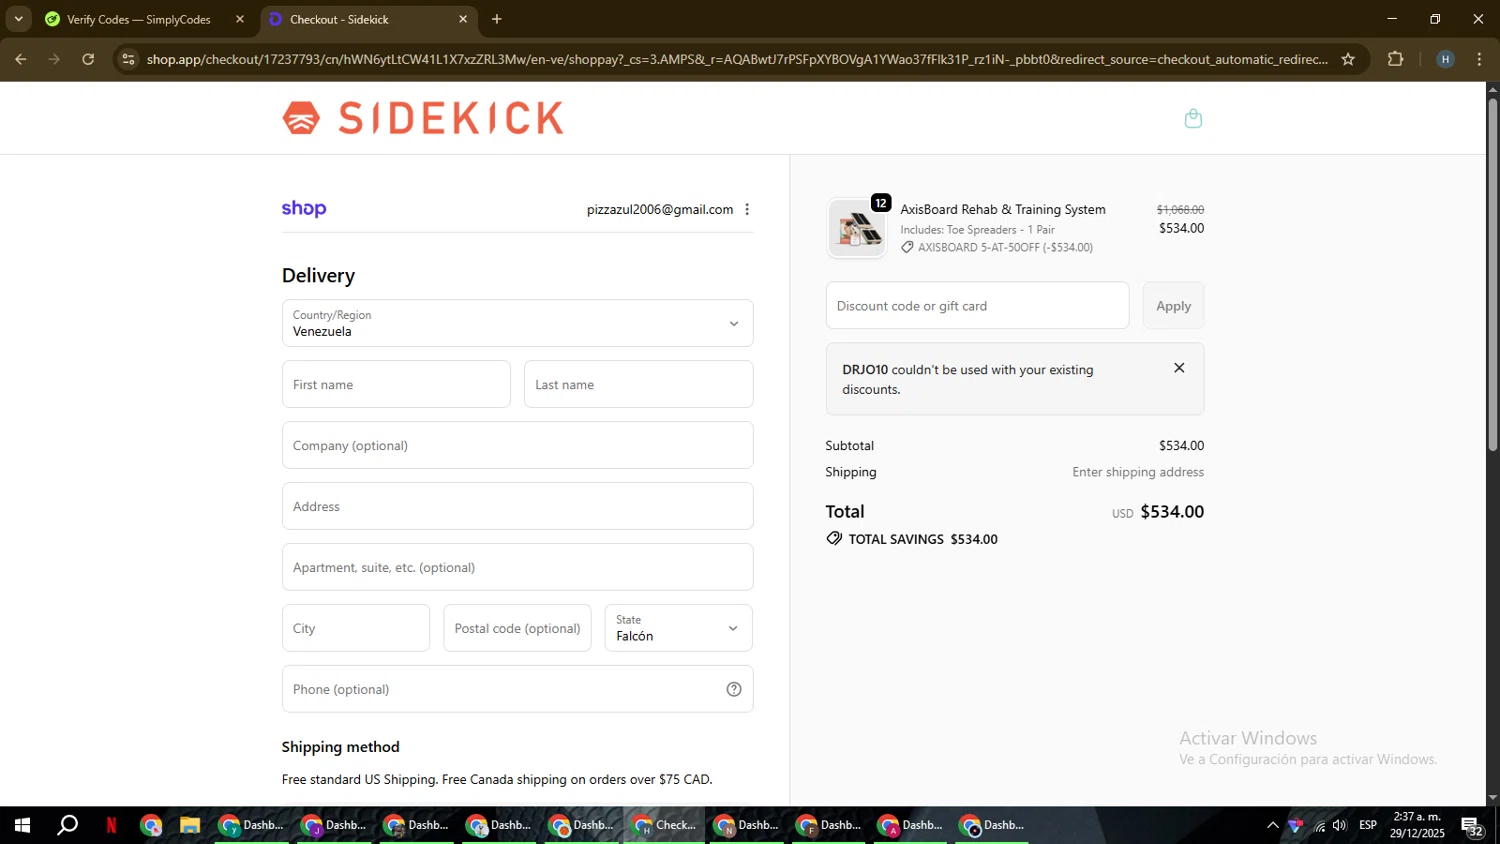
Task: Click the ESP language indicator
Action: click(1368, 825)
